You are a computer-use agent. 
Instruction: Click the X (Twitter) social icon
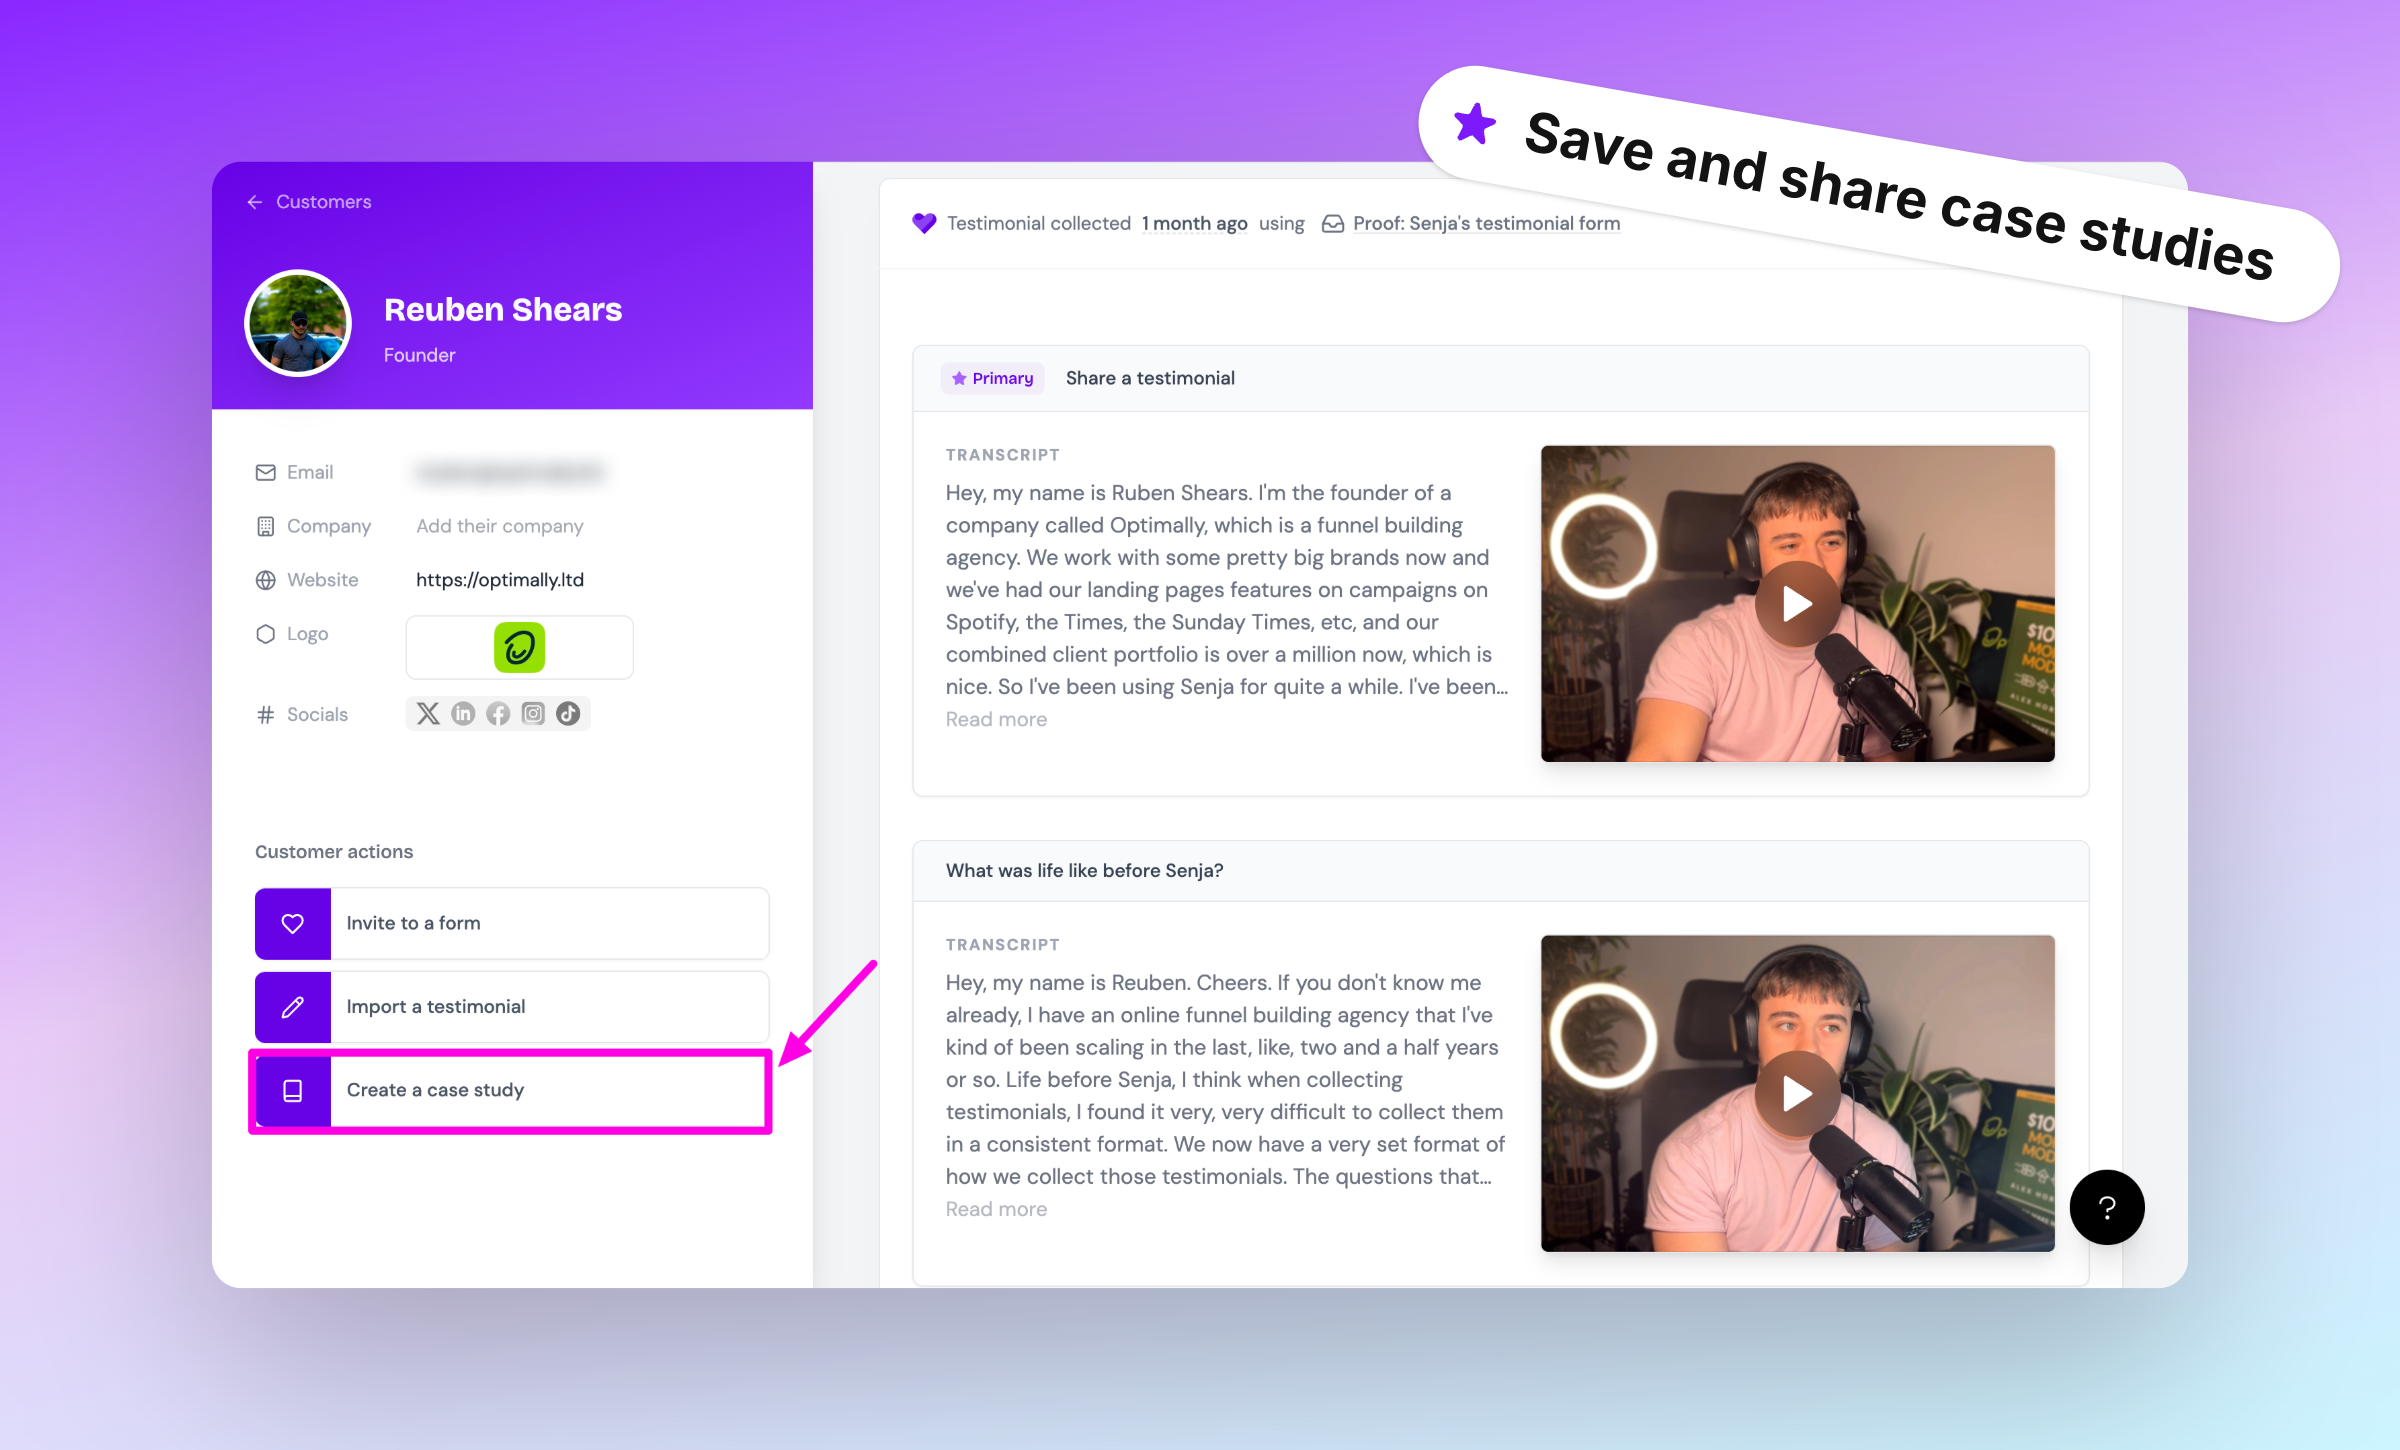(428, 714)
